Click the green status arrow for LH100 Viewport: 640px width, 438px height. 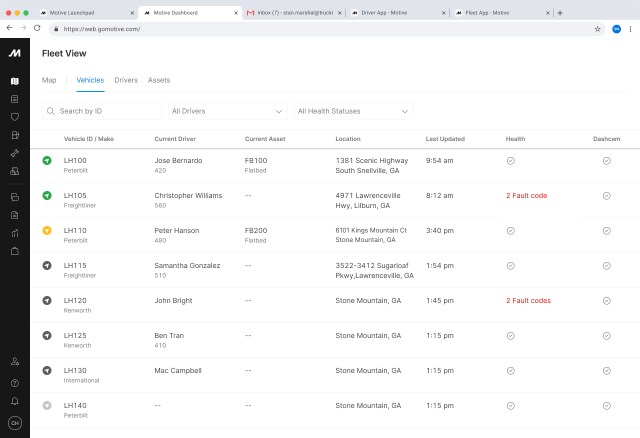(x=47, y=160)
